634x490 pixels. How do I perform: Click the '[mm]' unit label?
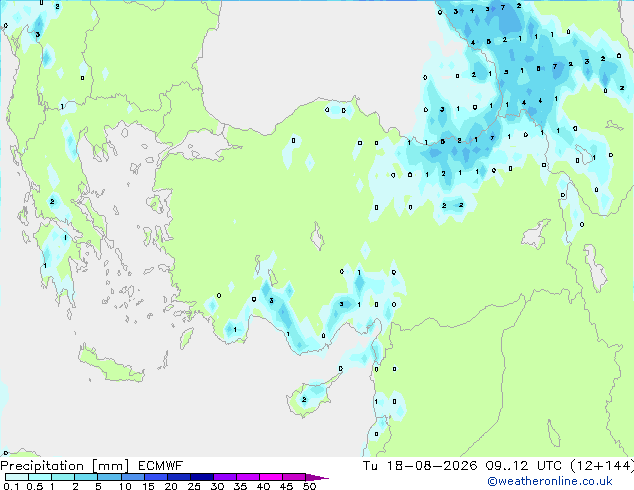point(111,466)
